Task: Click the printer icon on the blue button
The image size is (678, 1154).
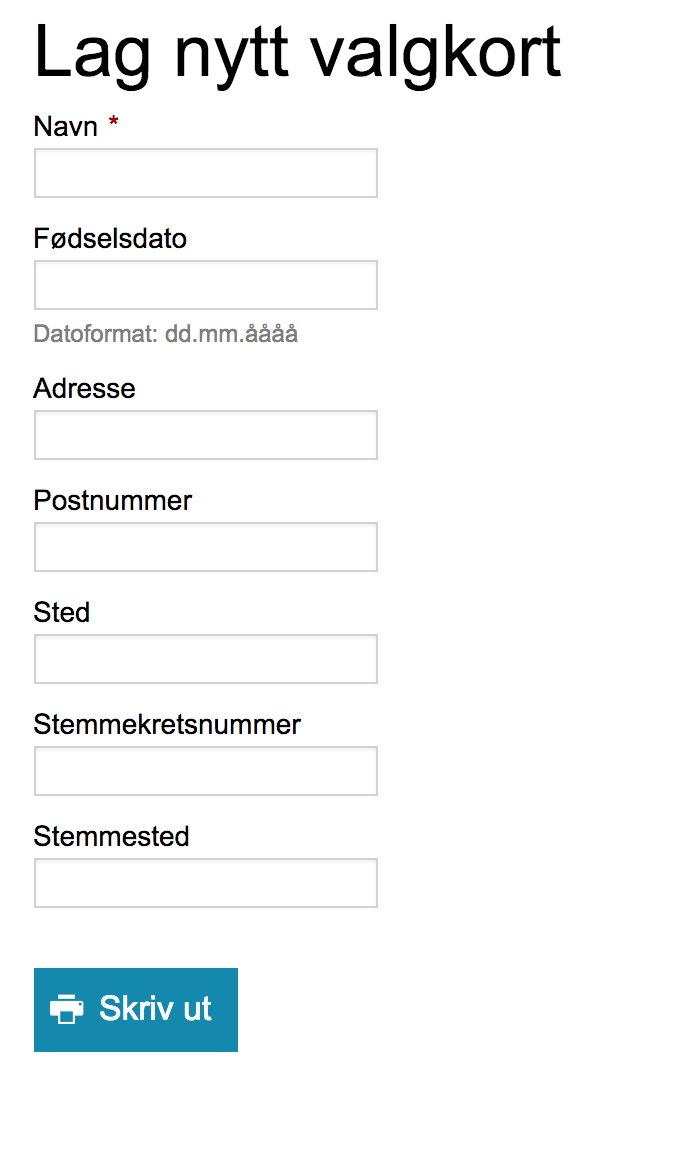Action: (x=66, y=1009)
